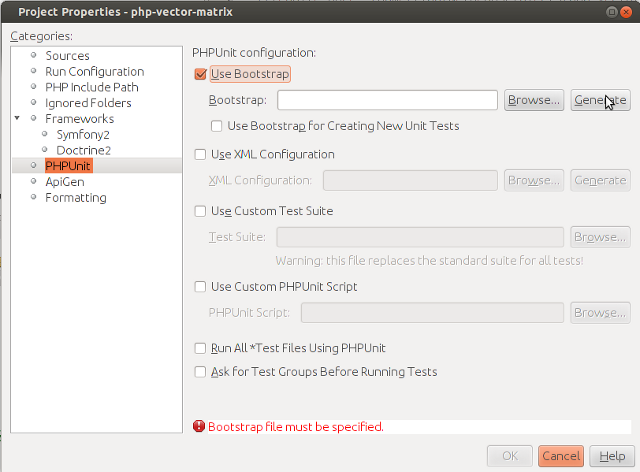
Task: Enable Run All *Test Files Using PHPUnit
Action: click(200, 348)
